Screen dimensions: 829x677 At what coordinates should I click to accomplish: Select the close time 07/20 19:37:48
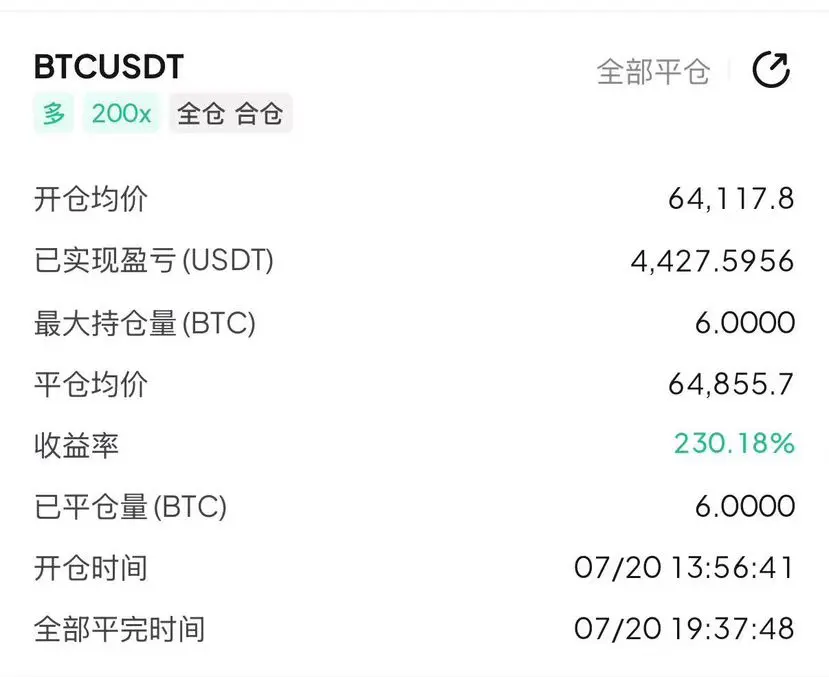click(684, 629)
